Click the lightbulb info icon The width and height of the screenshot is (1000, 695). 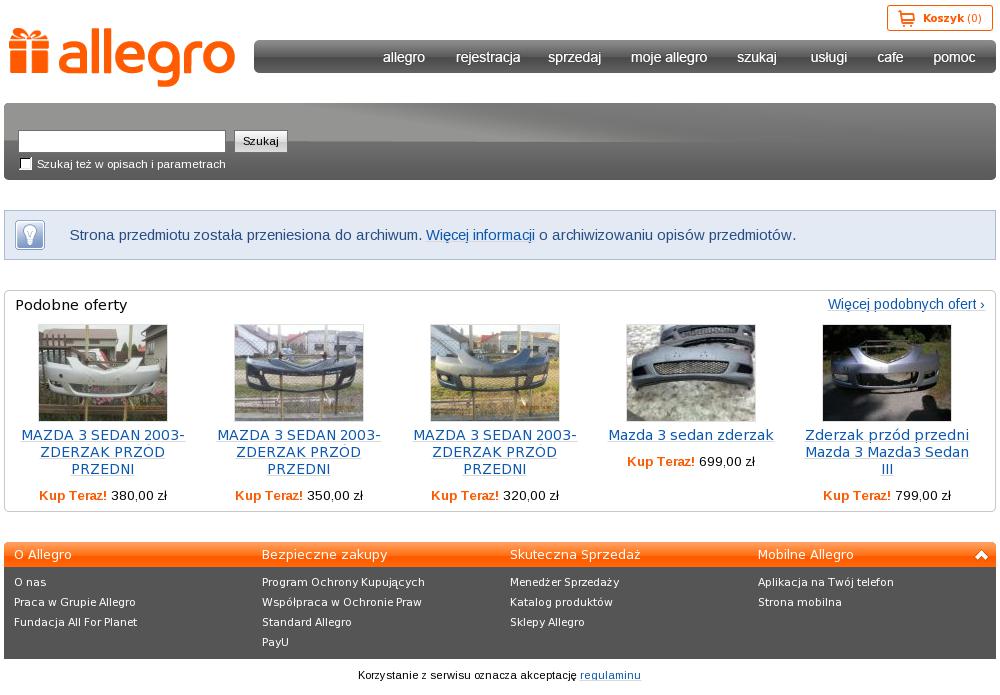tap(30, 235)
